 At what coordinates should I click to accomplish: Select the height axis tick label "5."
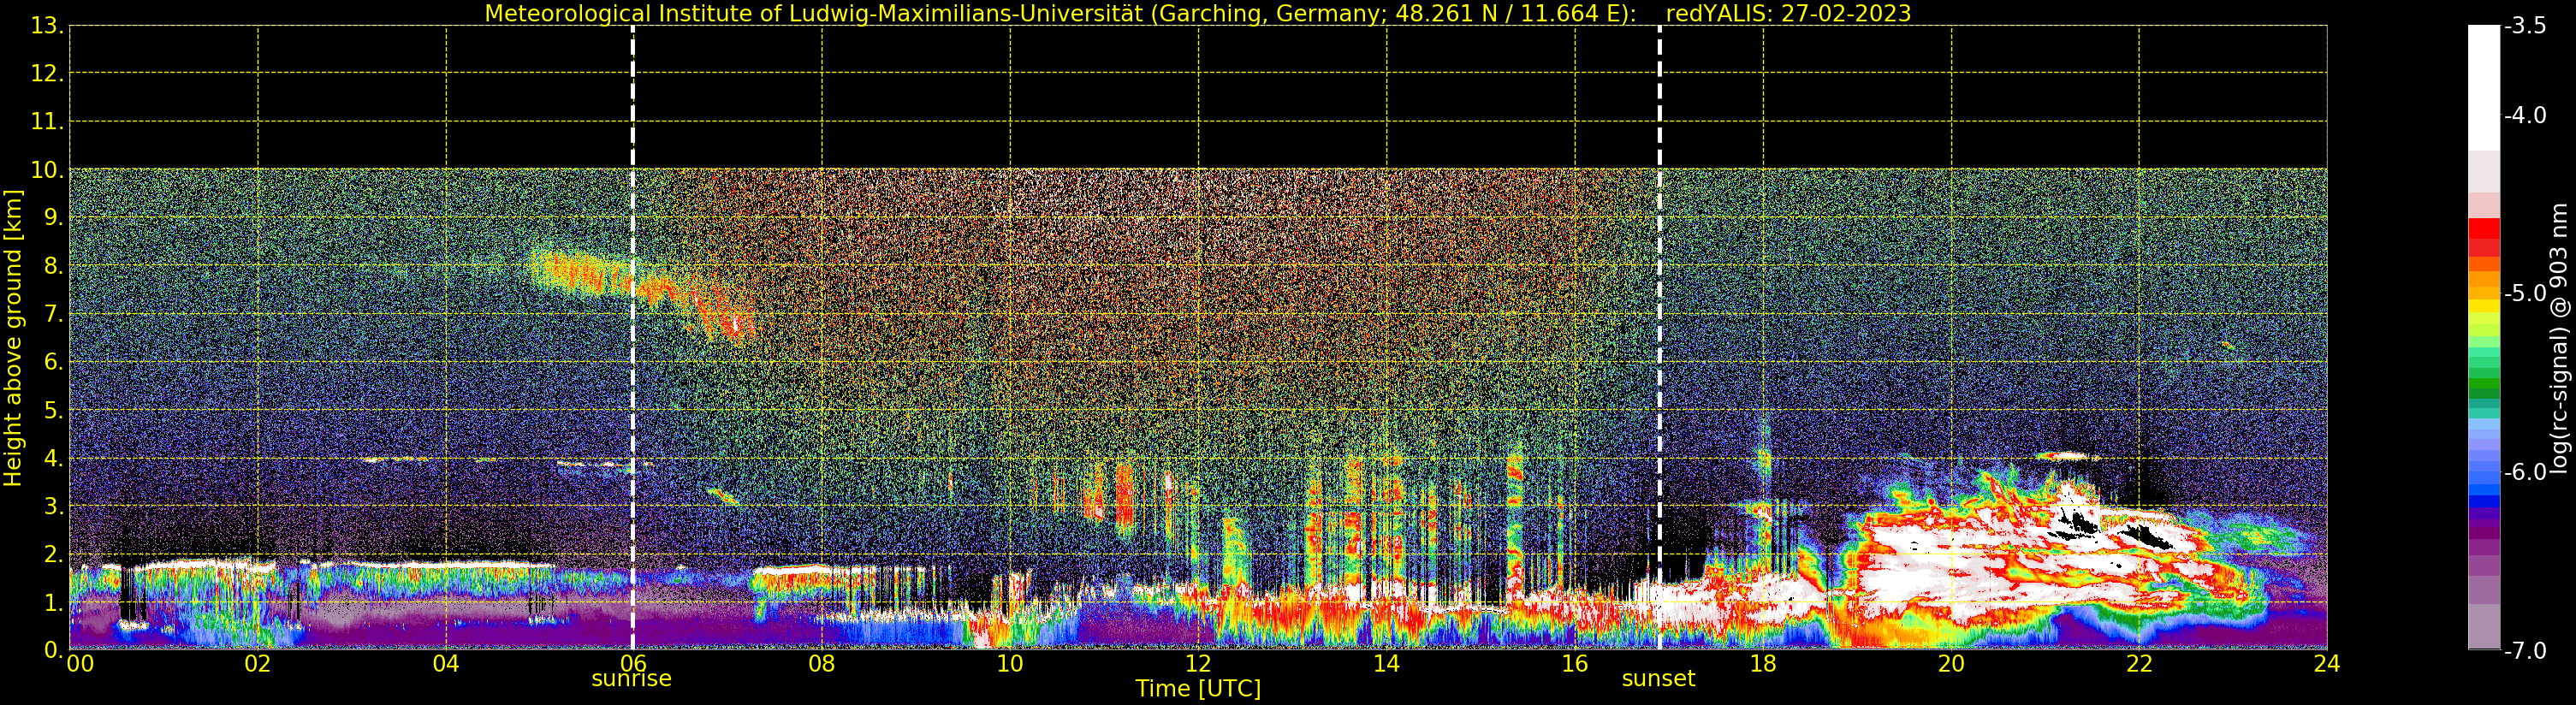54,410
